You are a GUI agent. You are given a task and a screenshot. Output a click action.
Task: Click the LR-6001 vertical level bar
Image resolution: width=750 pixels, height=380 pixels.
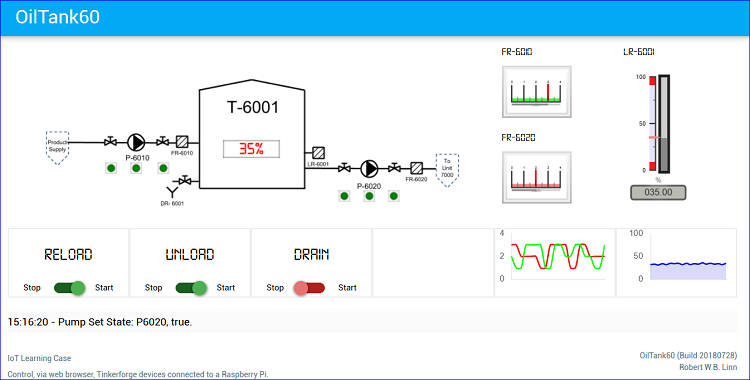[x=664, y=124]
